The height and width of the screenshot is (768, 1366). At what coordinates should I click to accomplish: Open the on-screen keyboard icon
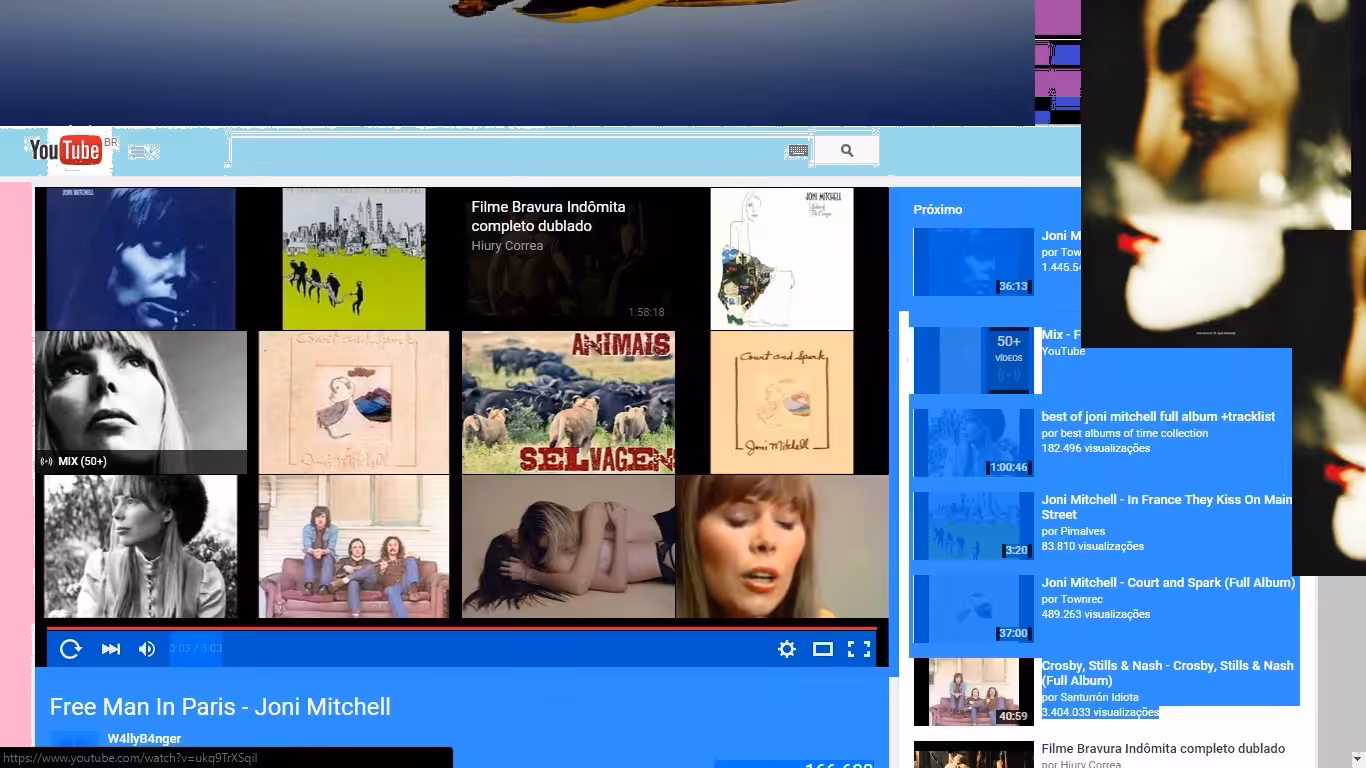click(798, 151)
